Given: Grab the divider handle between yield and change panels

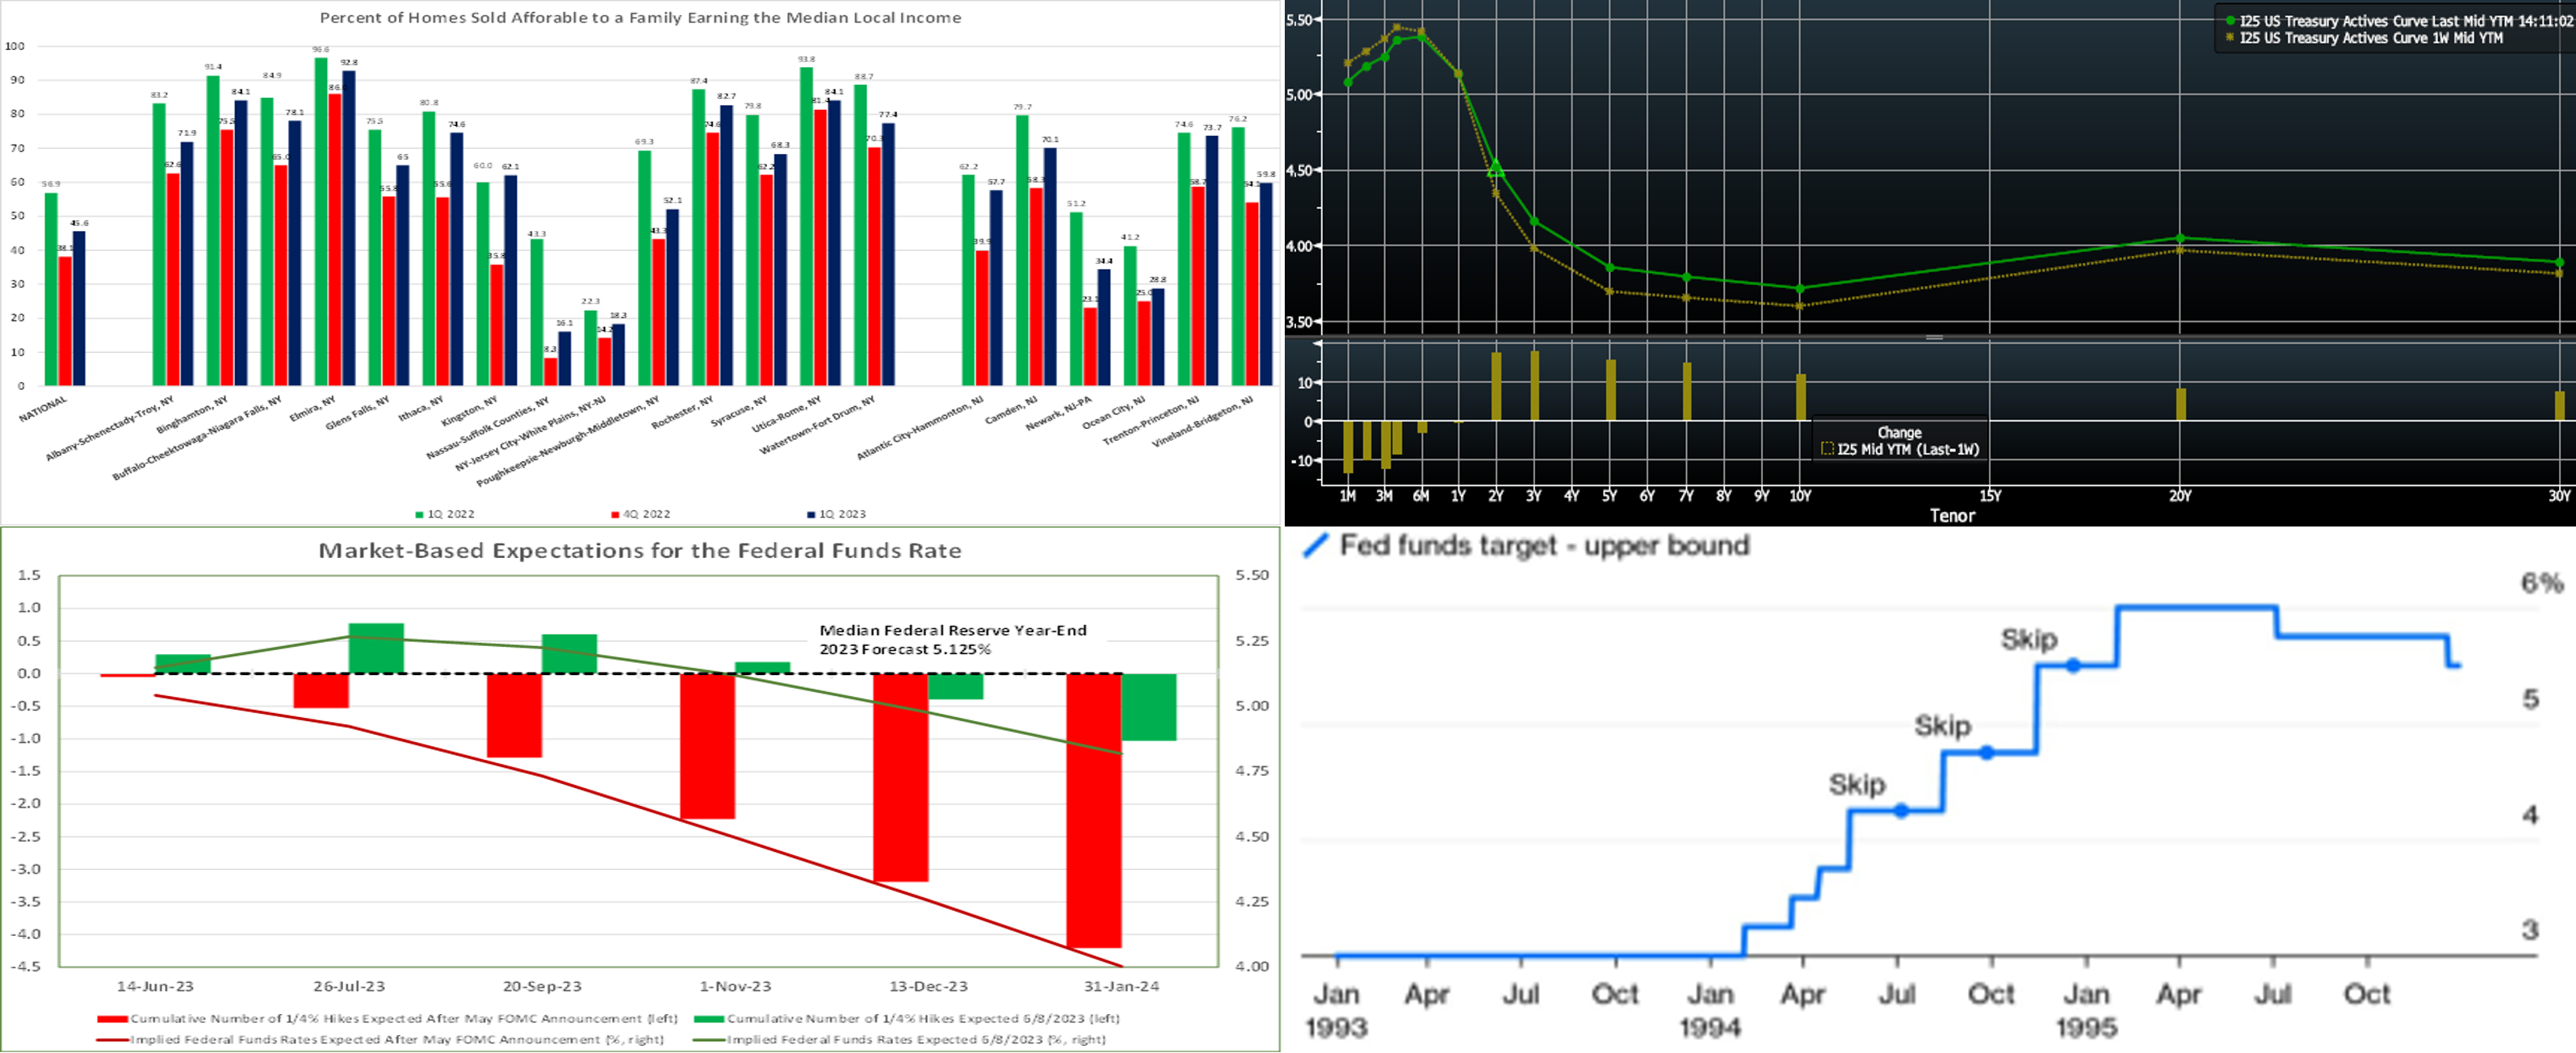Looking at the screenshot, I should [x=1934, y=338].
